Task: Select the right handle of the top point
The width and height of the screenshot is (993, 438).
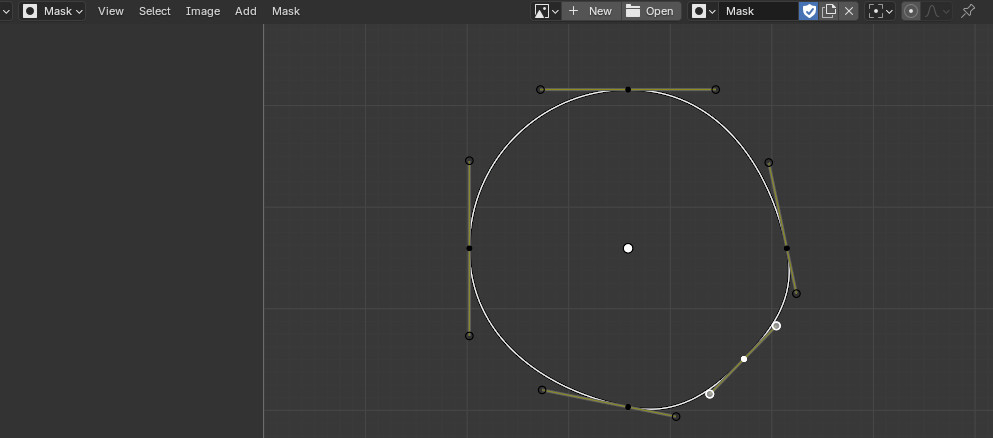Action: pos(715,89)
